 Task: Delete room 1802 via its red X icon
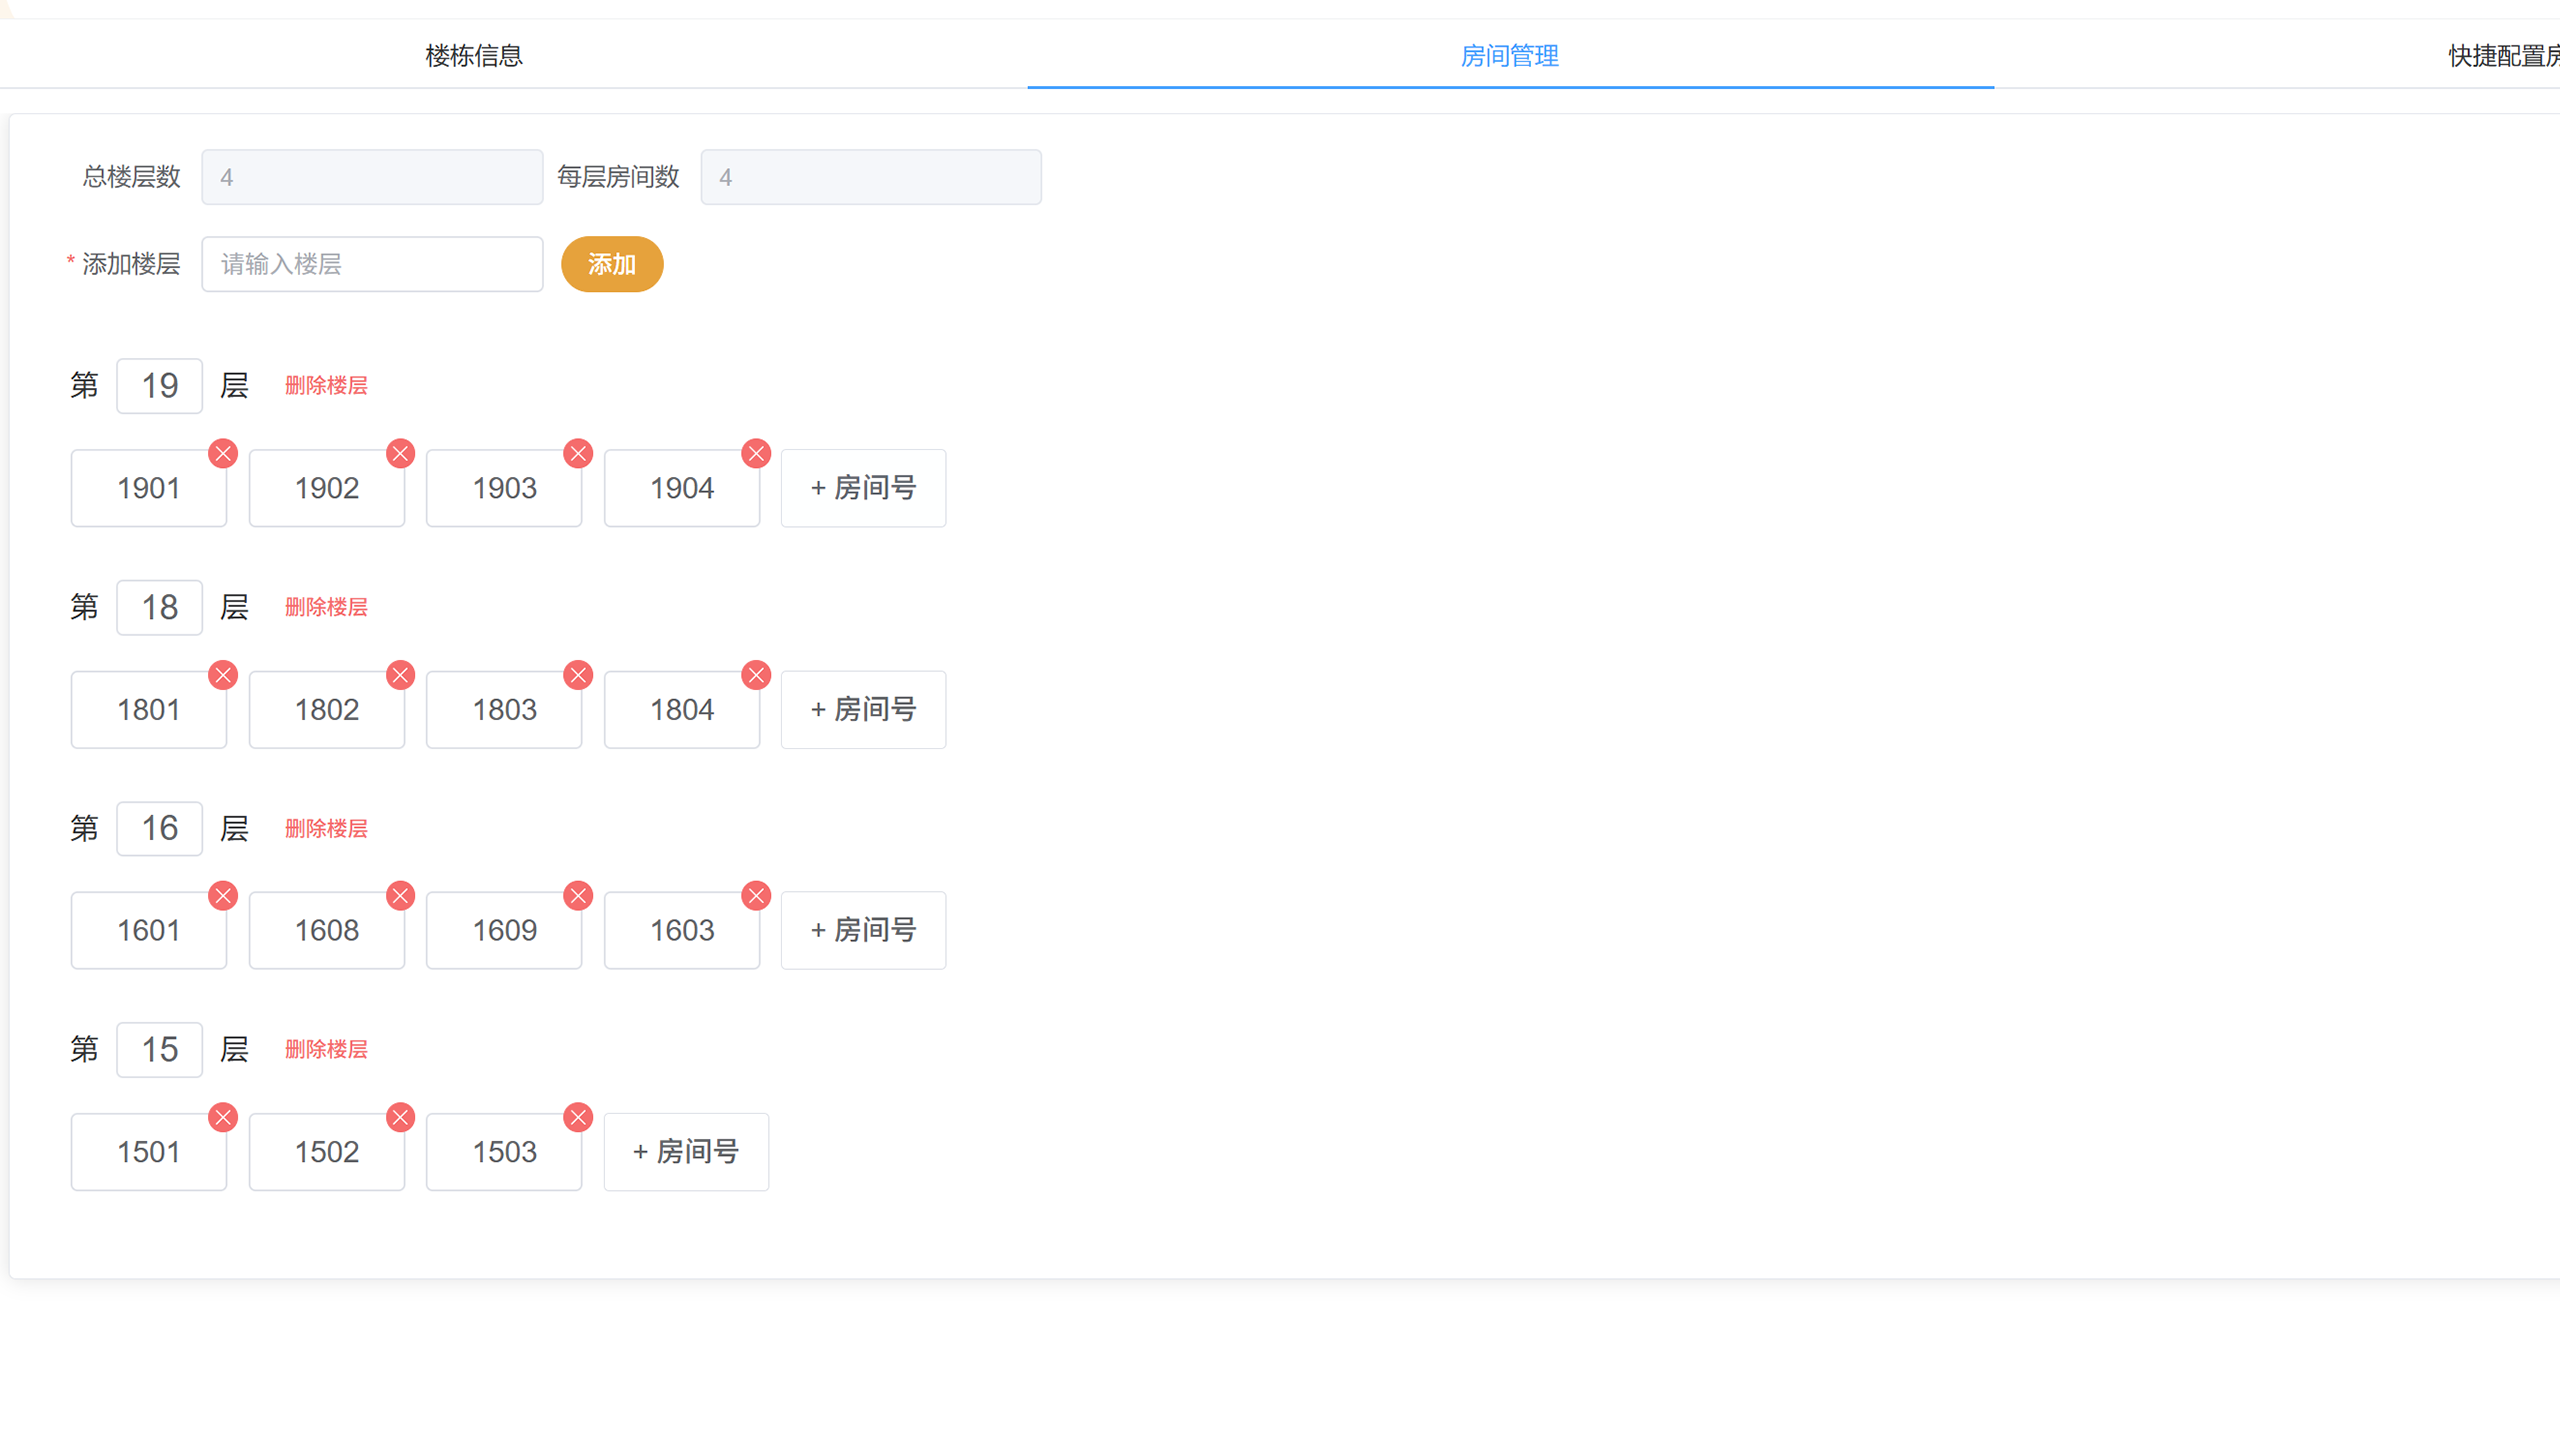pos(401,676)
